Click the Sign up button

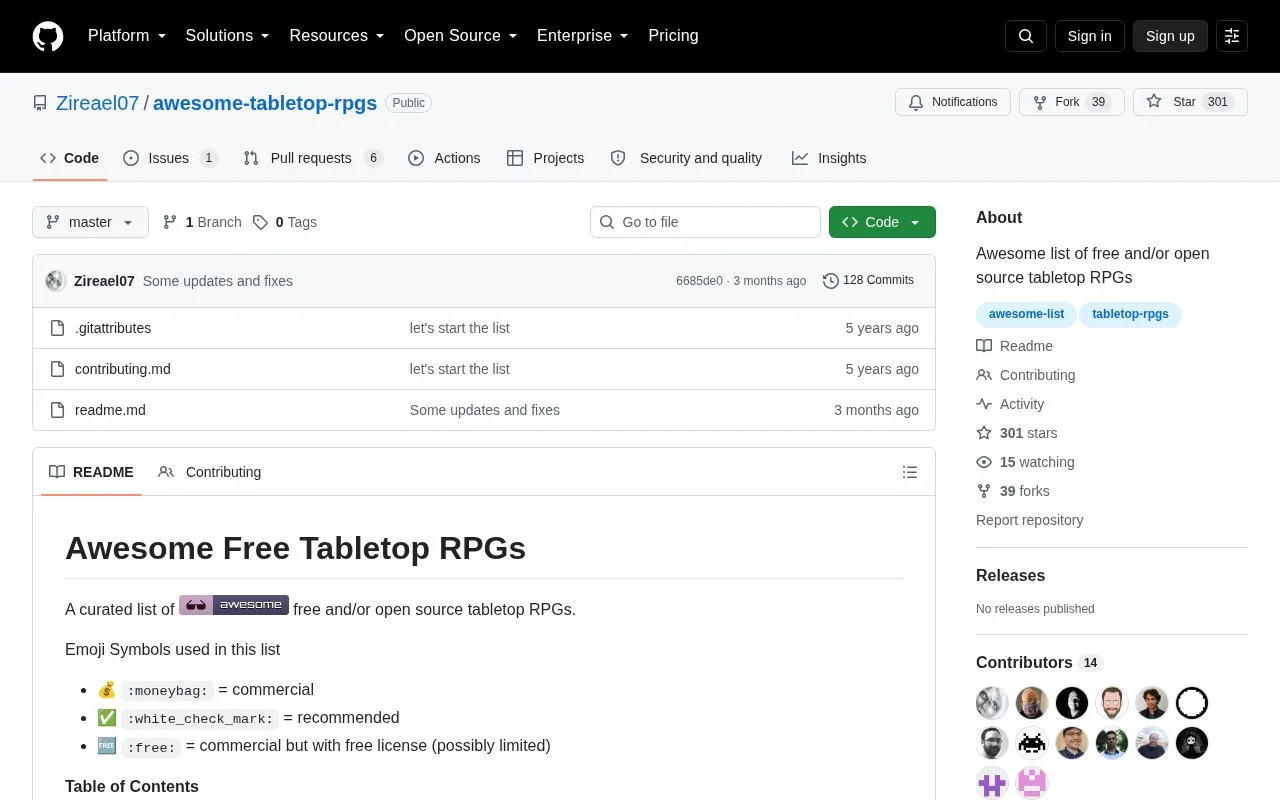pyautogui.click(x=1170, y=36)
